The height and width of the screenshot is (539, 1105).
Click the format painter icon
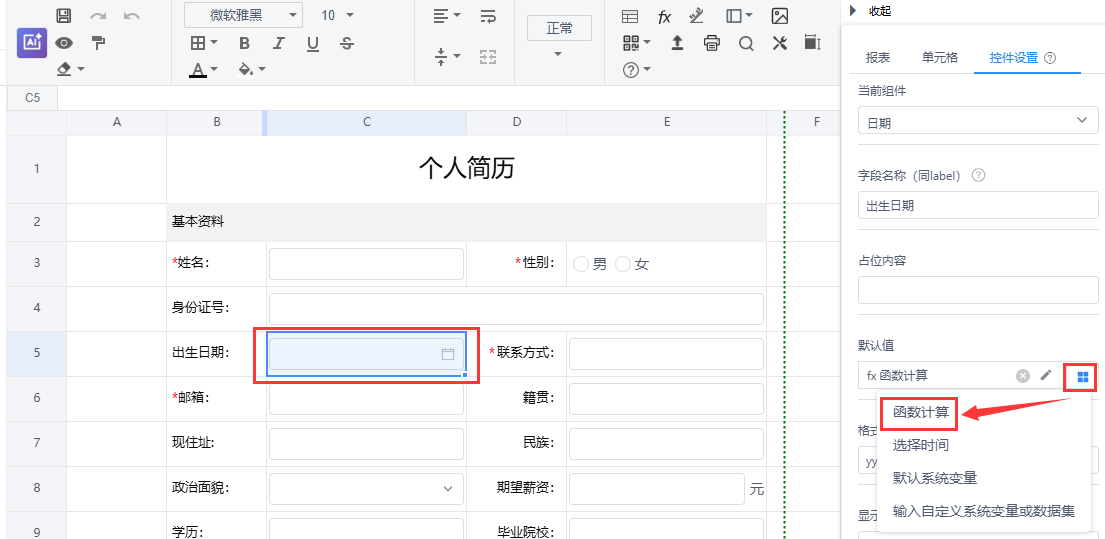click(x=98, y=42)
